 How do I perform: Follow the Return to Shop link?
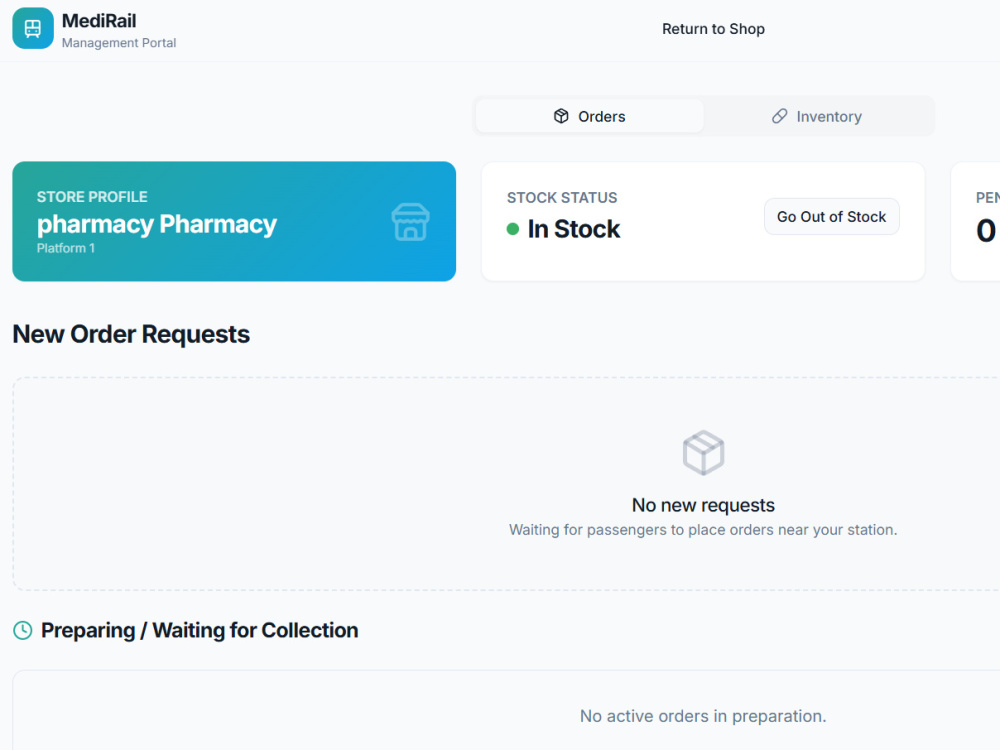pos(713,29)
